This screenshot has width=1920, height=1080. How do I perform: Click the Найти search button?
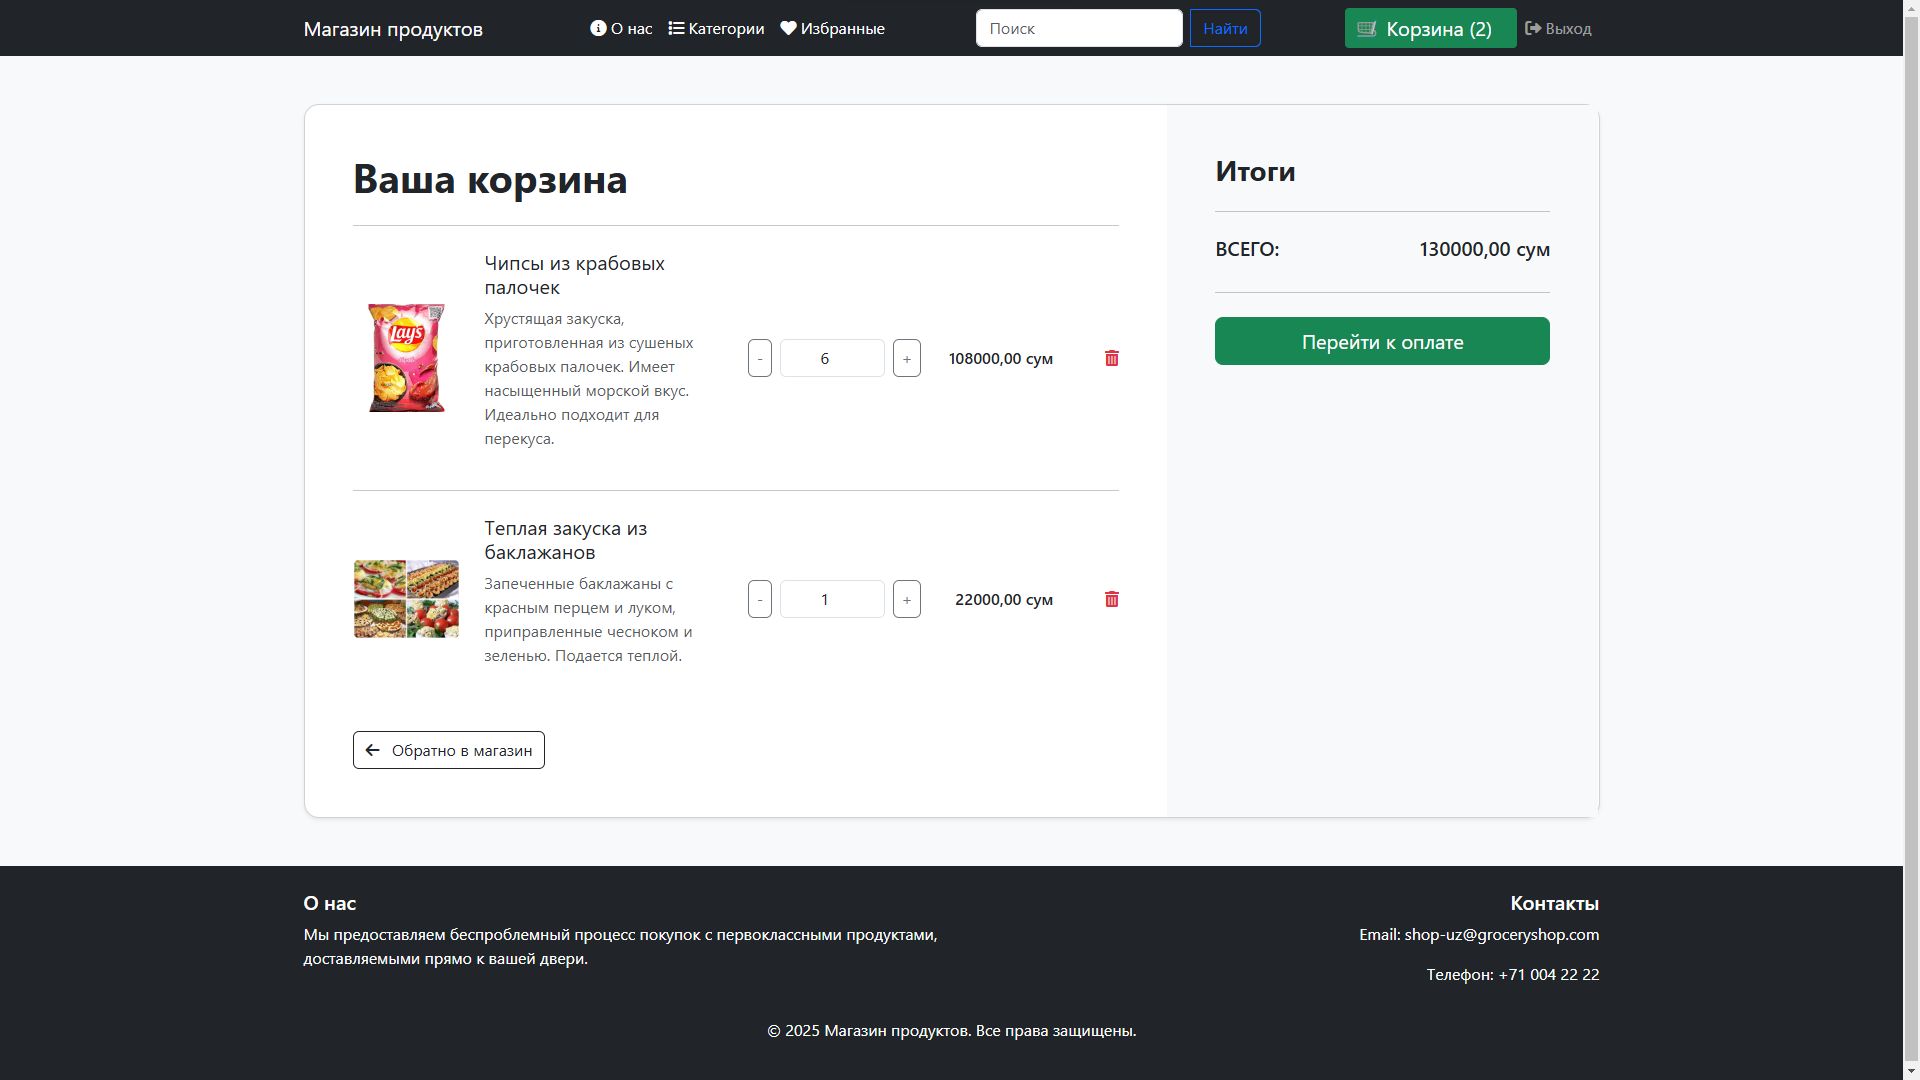pyautogui.click(x=1225, y=28)
